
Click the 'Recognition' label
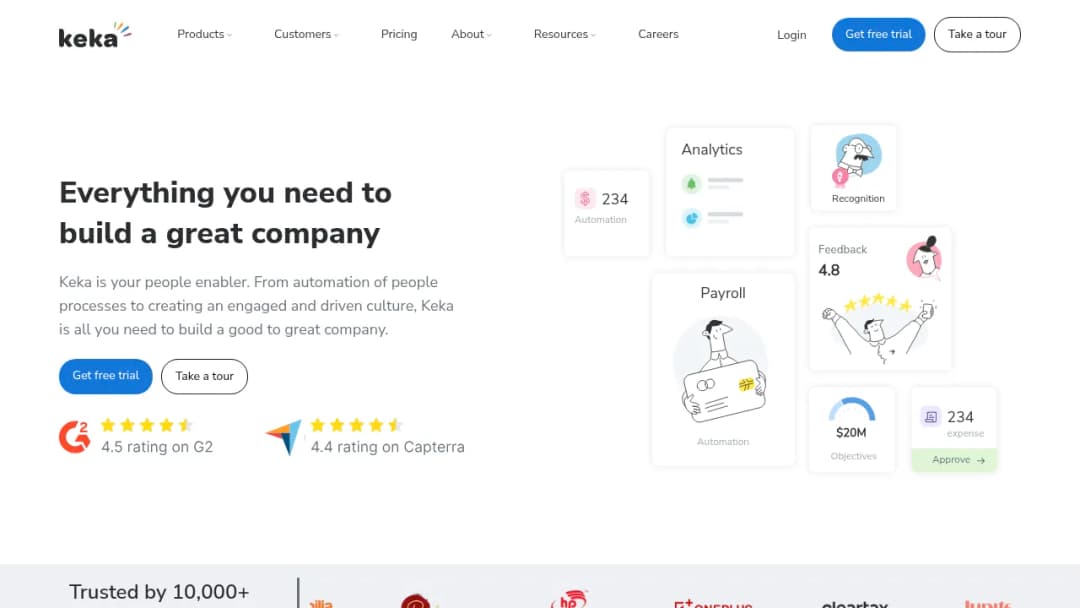click(x=858, y=198)
